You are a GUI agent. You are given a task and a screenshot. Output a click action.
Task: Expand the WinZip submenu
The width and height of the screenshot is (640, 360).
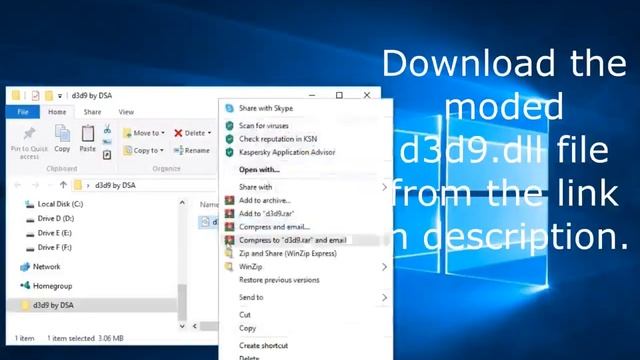(x=306, y=267)
